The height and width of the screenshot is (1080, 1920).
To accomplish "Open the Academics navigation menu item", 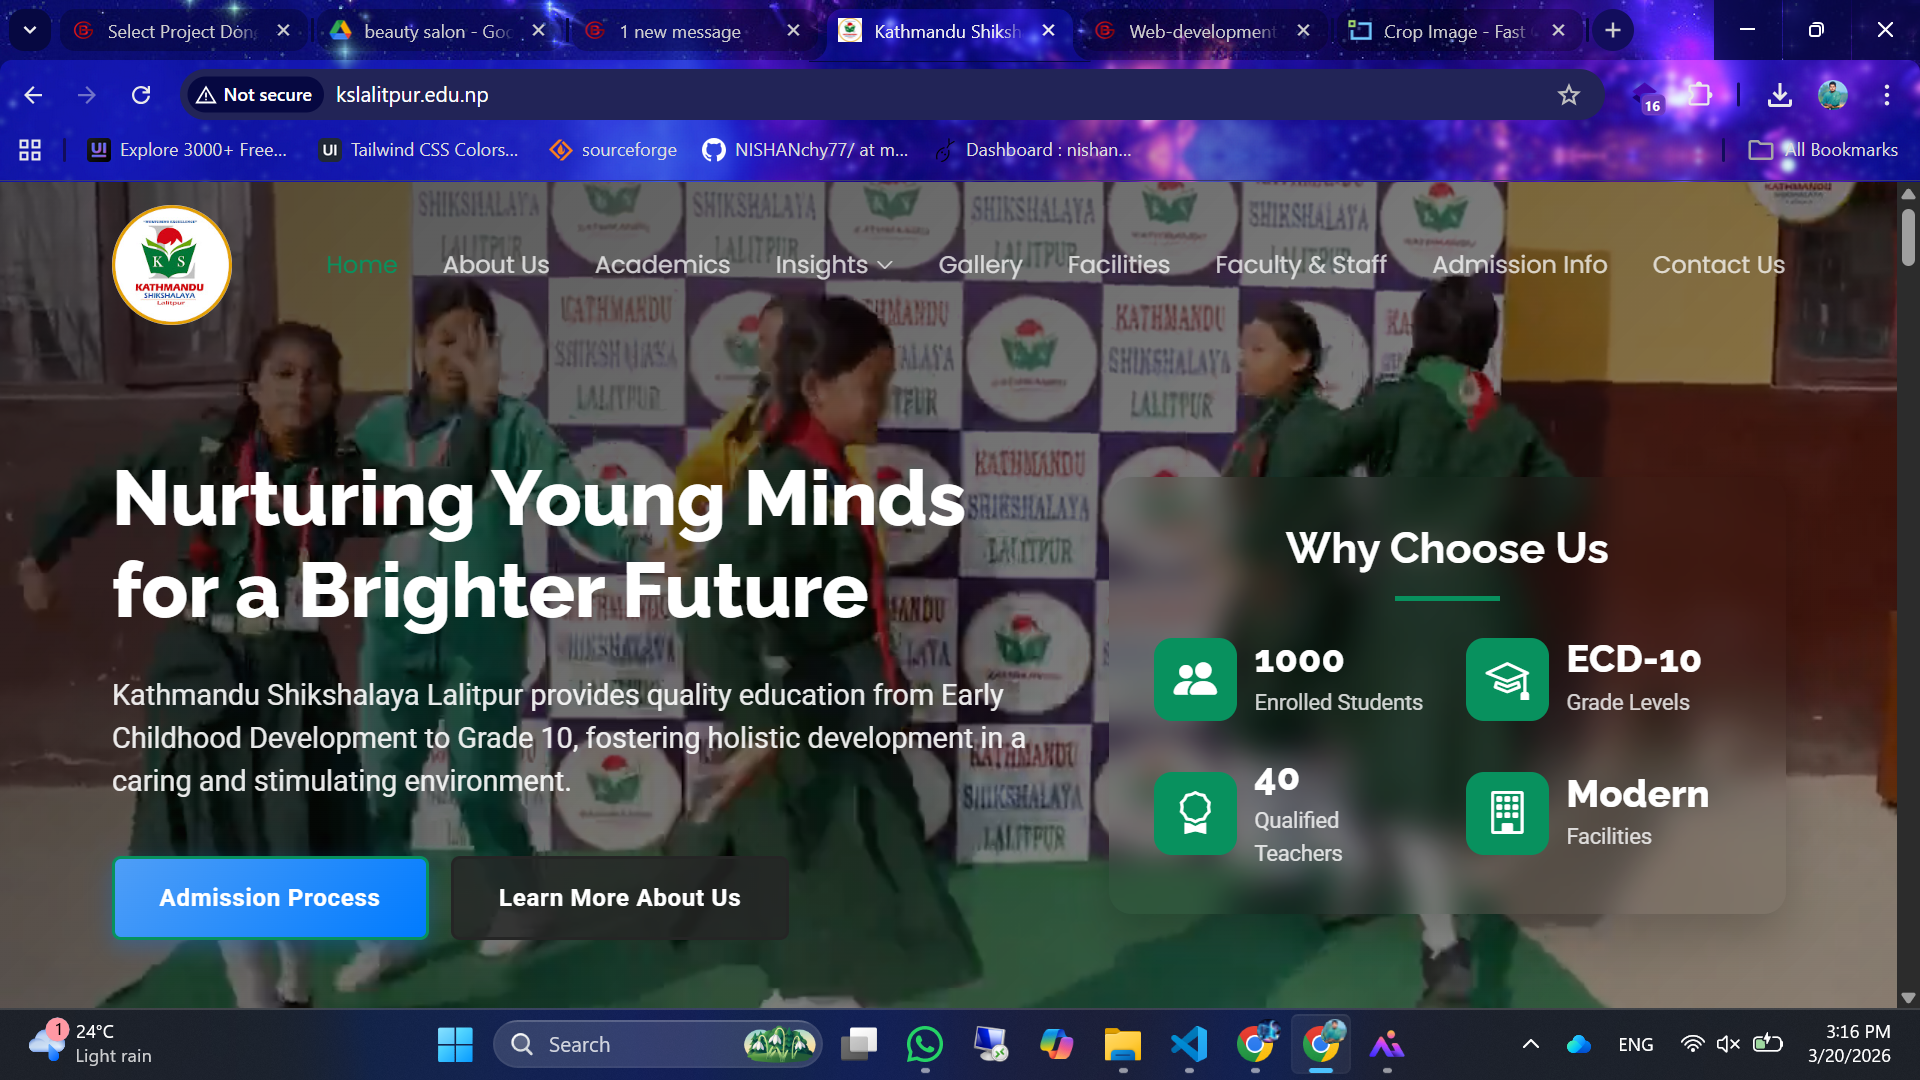I will [662, 265].
